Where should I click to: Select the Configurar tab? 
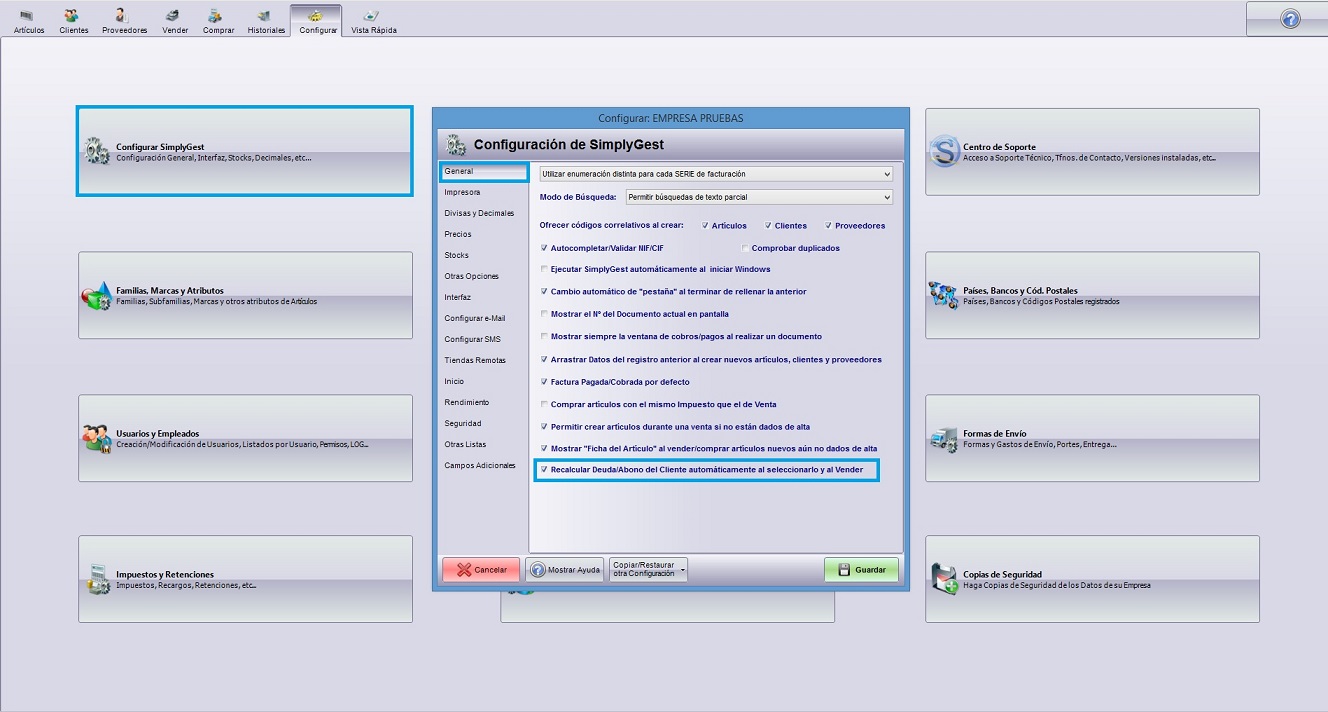click(318, 20)
